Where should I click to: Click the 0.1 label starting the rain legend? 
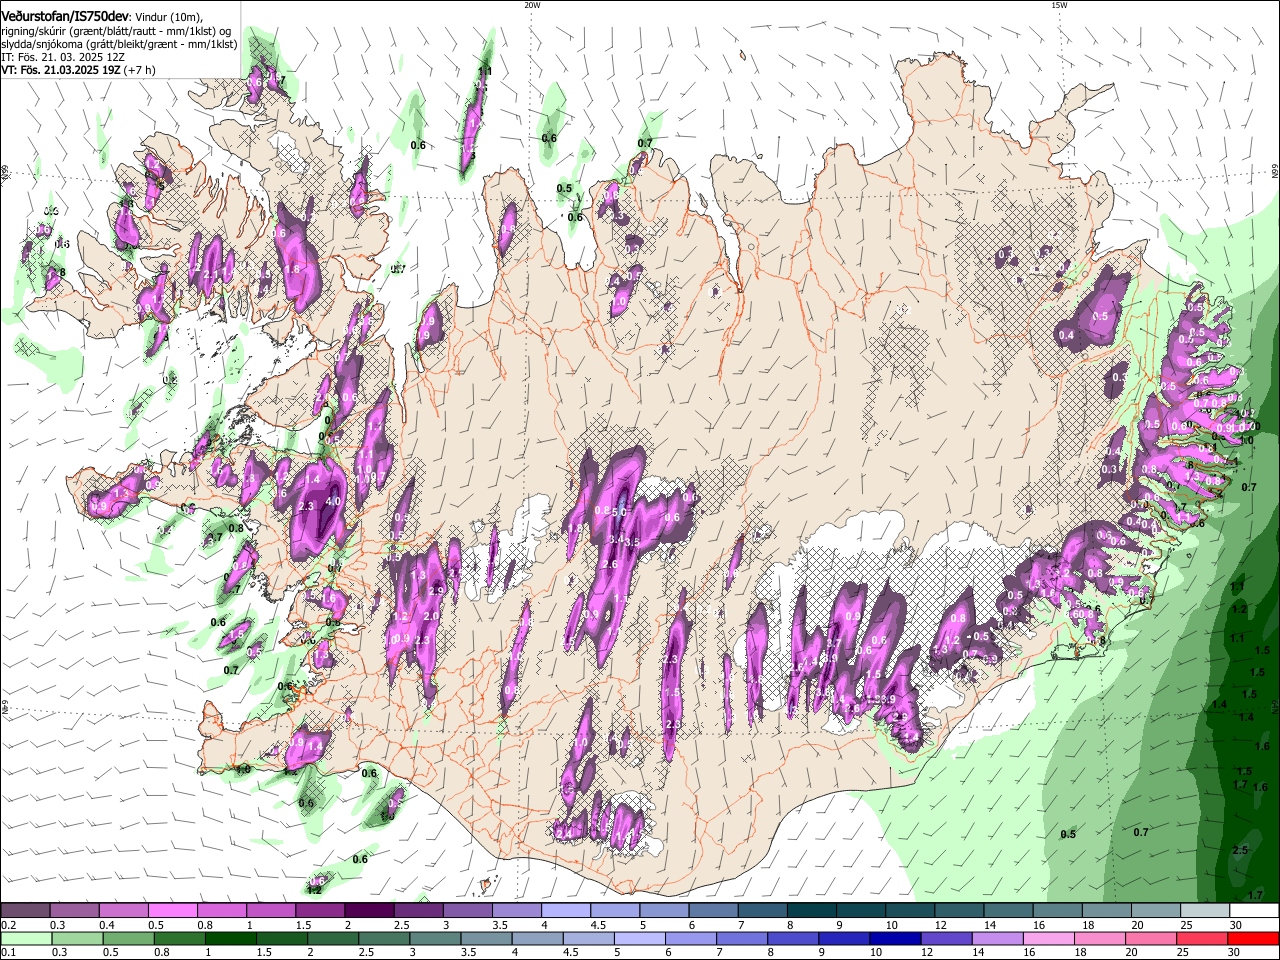pyautogui.click(x=8, y=952)
